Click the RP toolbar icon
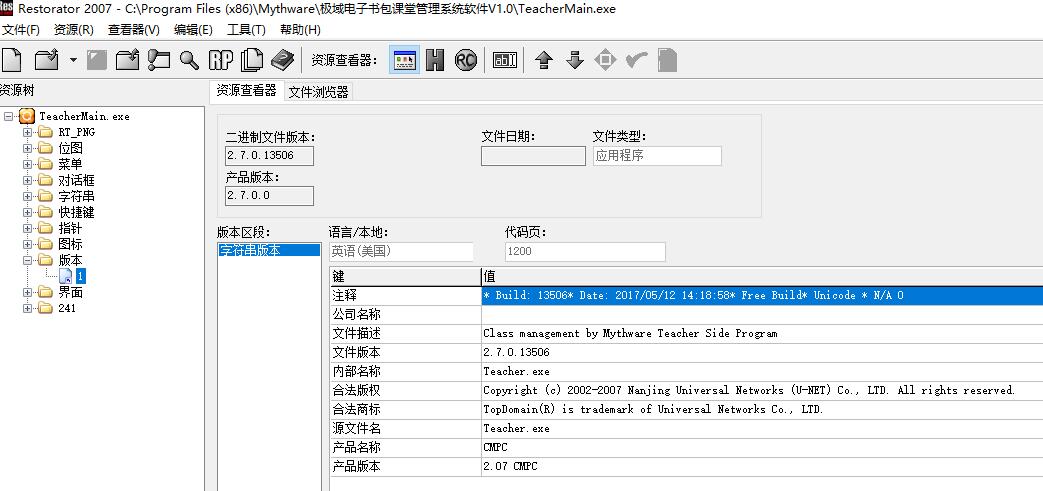The width and height of the screenshot is (1043, 491). [220, 60]
